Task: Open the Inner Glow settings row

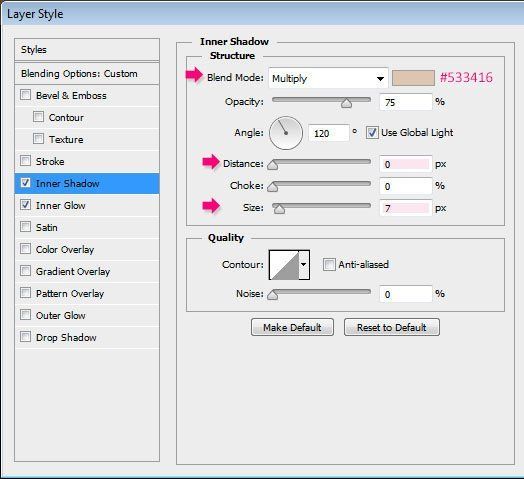Action: [87, 205]
